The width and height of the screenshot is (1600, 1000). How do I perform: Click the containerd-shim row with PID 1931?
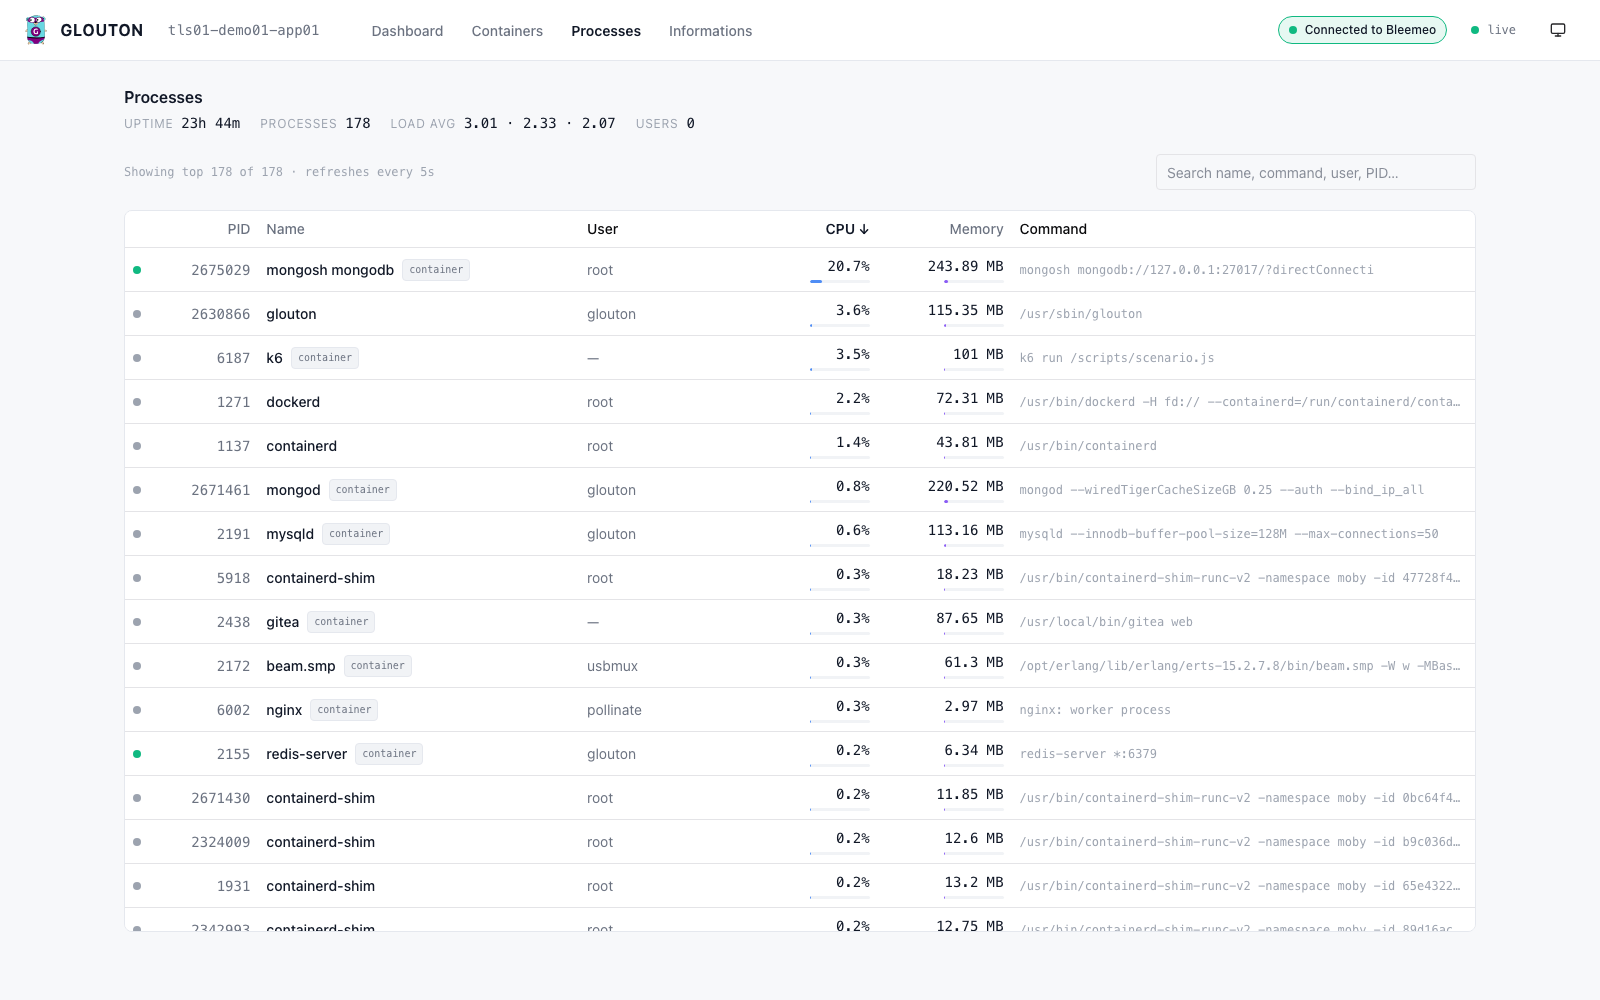(x=800, y=886)
